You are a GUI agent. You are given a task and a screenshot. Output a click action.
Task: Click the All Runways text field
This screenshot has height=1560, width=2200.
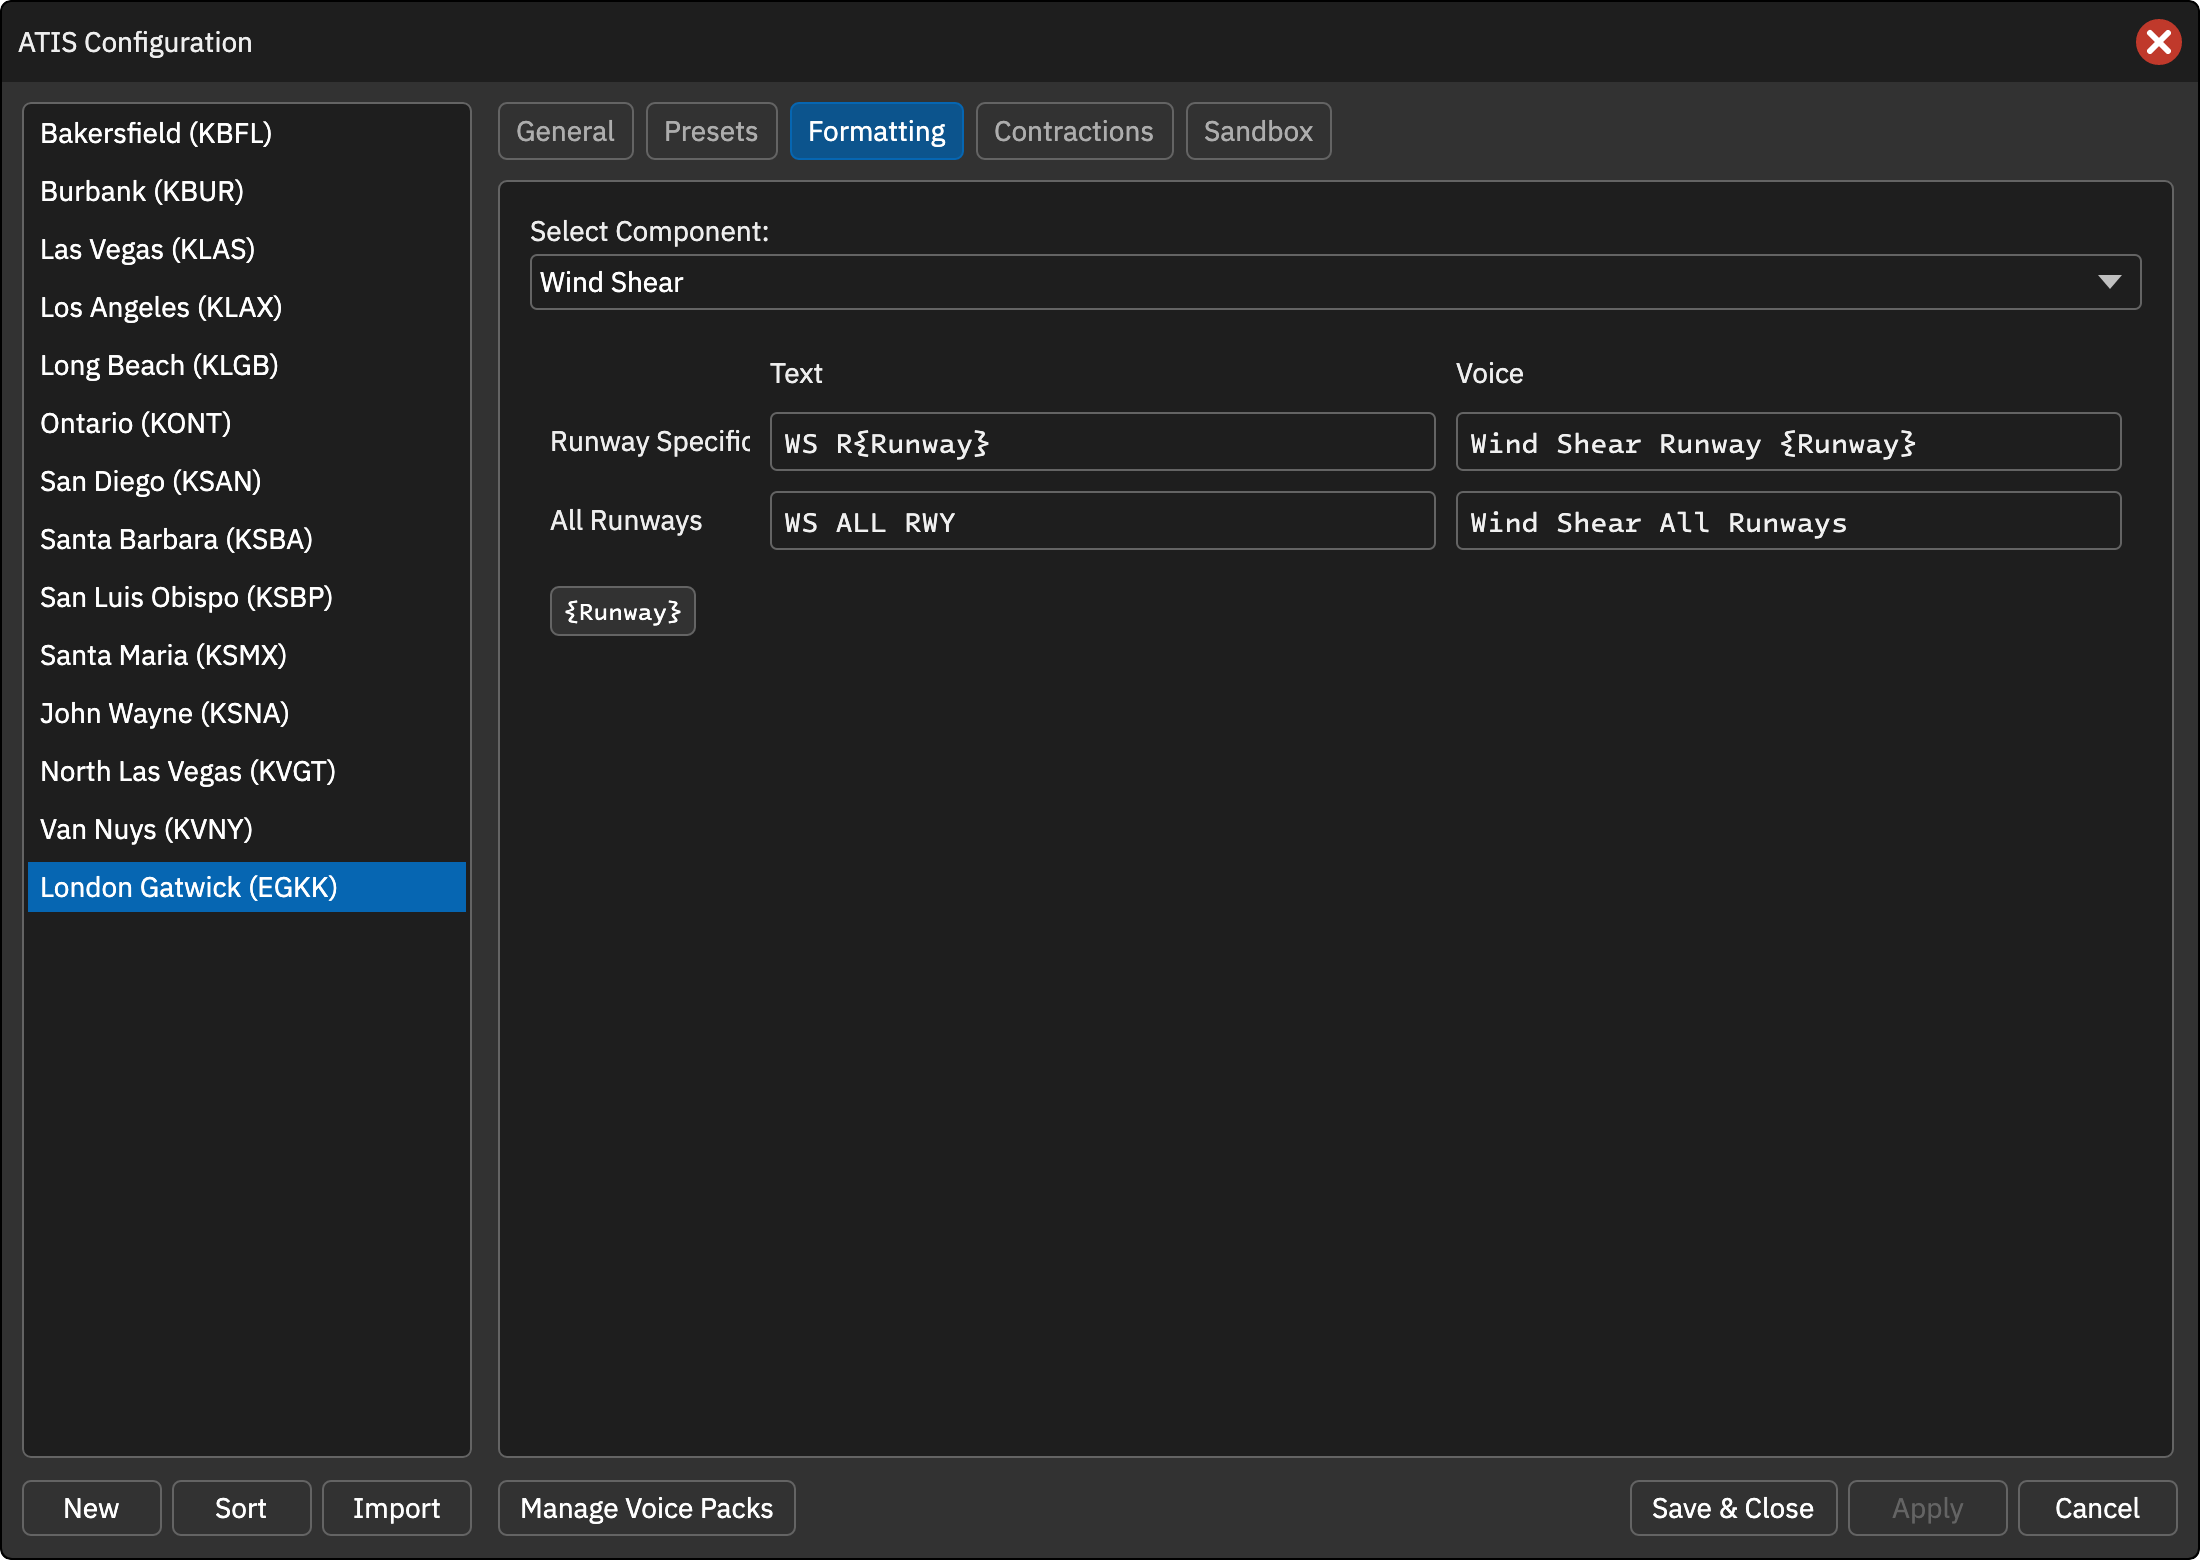[1102, 521]
